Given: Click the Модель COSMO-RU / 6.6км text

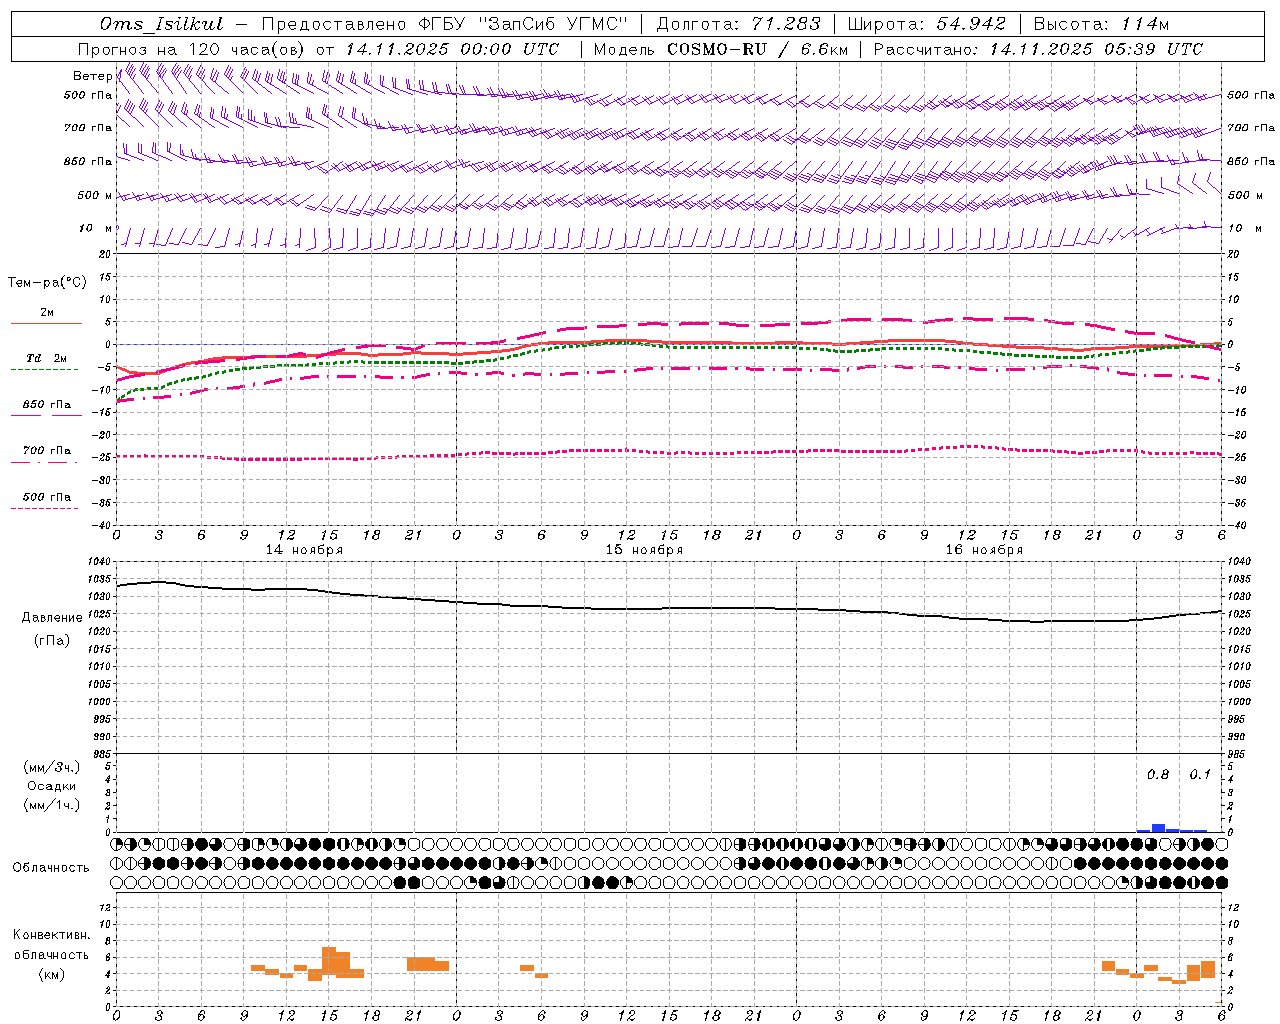Looking at the screenshot, I should [x=720, y=49].
